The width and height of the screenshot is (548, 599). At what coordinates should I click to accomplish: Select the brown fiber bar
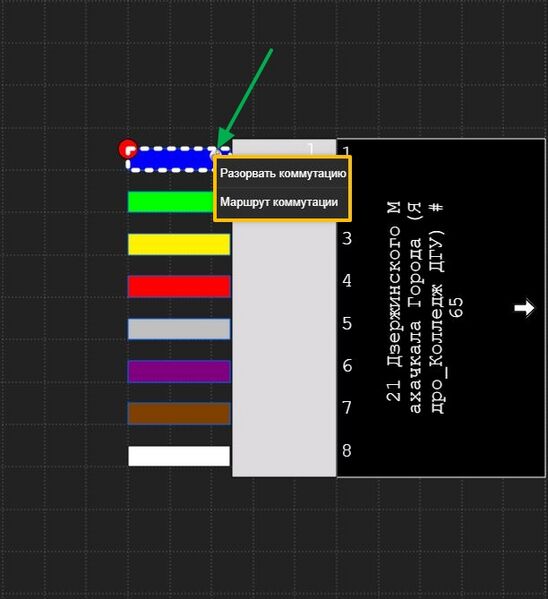click(179, 414)
